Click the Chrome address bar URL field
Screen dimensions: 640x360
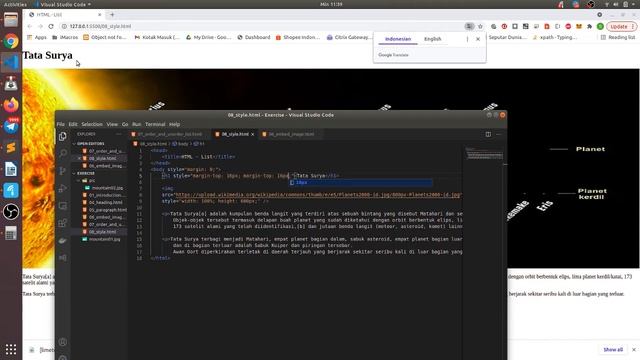tap(261, 26)
